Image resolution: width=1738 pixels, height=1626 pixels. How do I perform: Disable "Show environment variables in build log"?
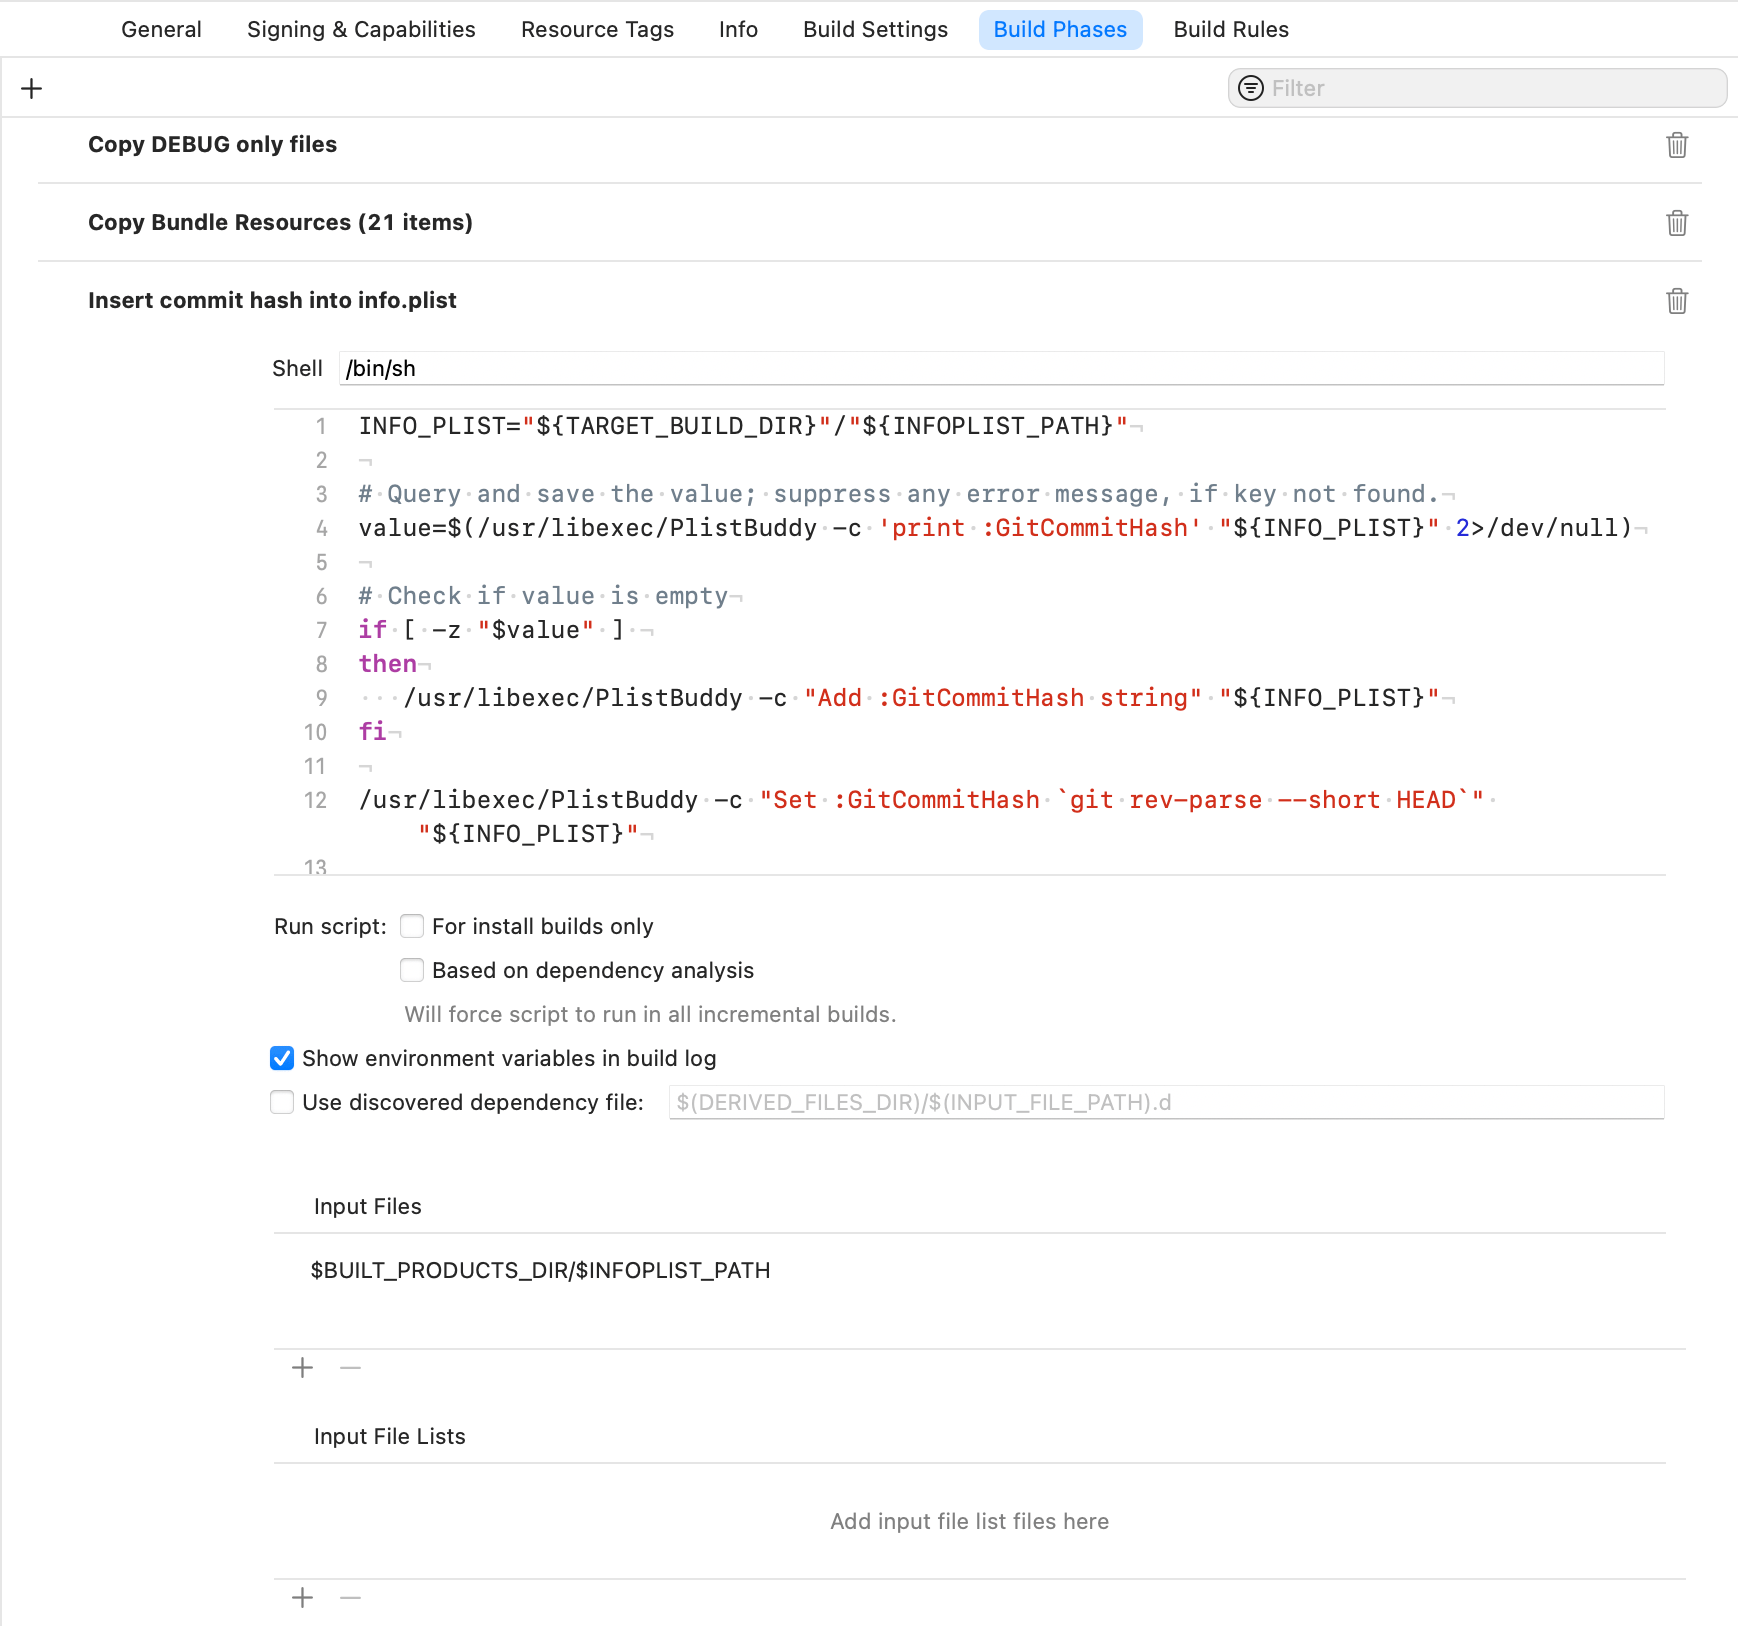point(281,1058)
